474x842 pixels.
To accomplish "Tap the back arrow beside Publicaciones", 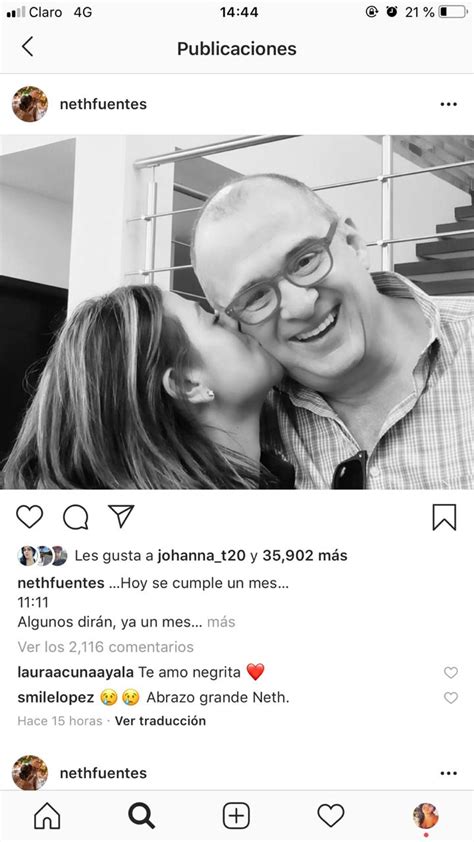I will pos(27,47).
